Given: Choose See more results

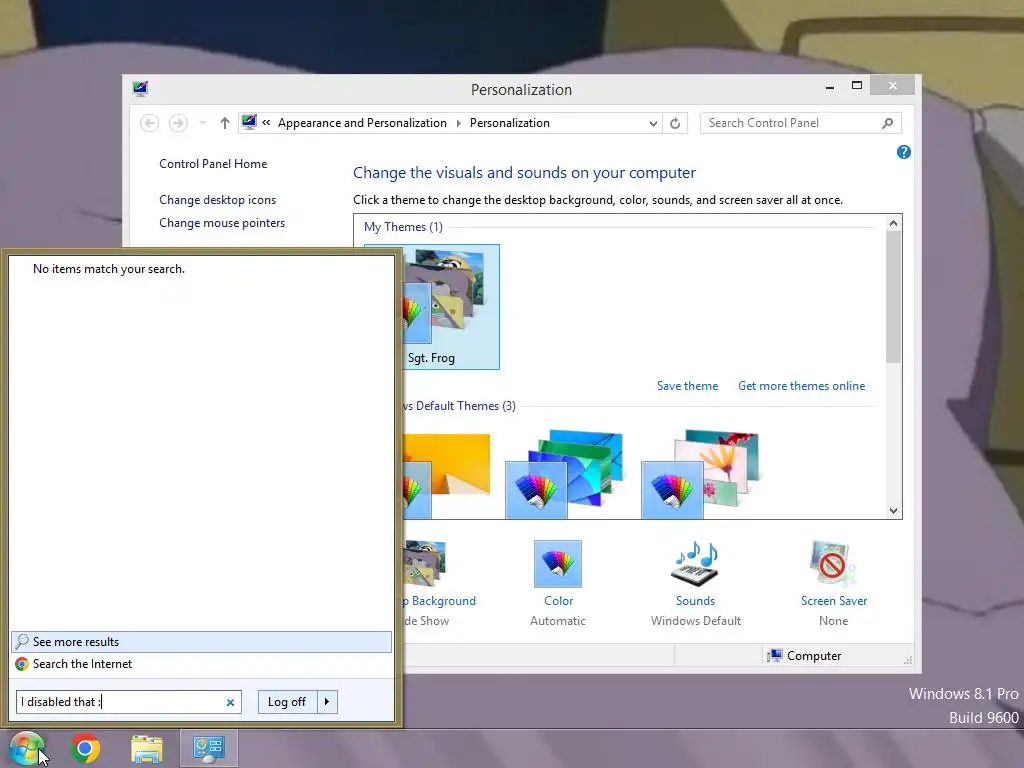Looking at the screenshot, I should 201,642.
